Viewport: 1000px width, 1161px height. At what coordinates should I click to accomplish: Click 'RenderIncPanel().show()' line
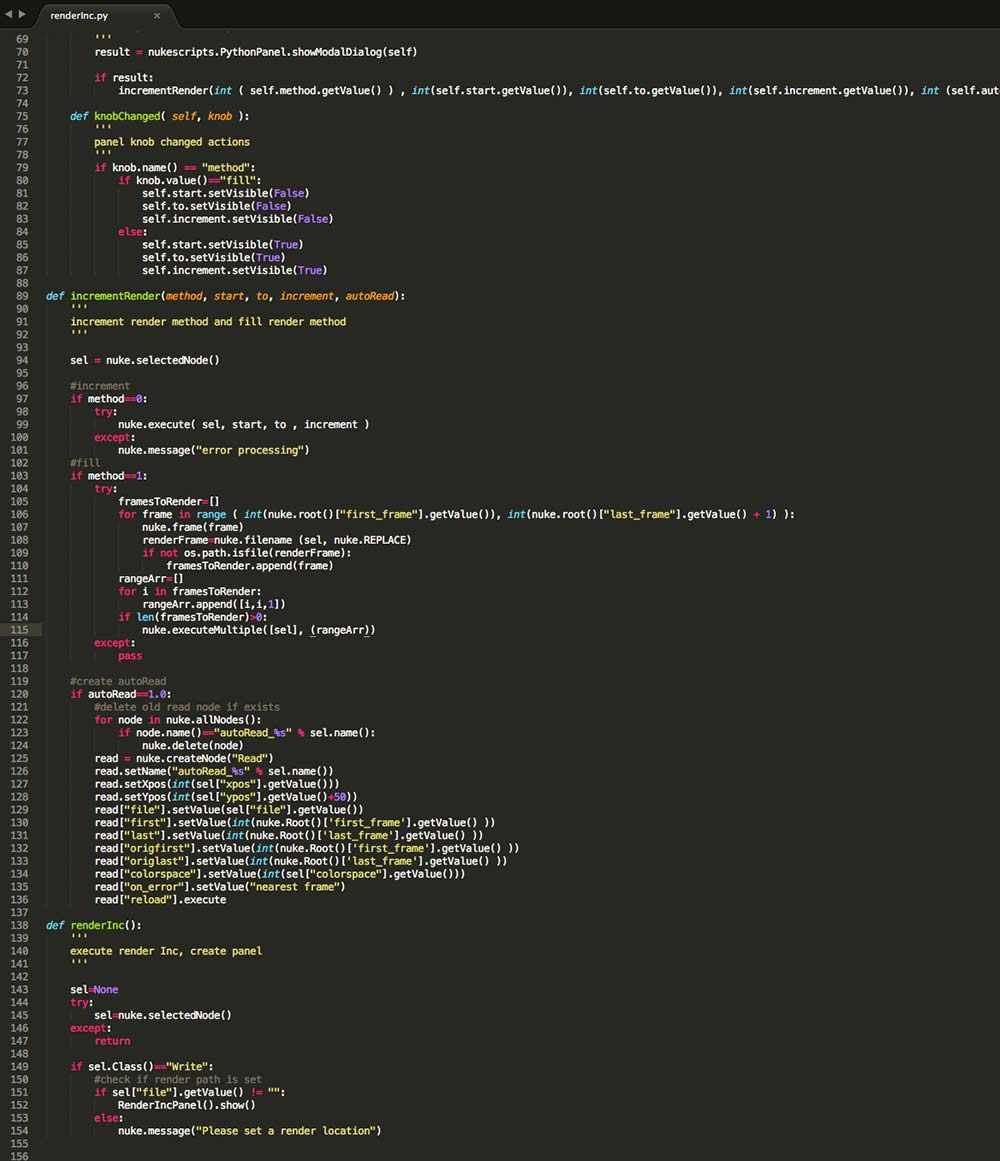(187, 1105)
